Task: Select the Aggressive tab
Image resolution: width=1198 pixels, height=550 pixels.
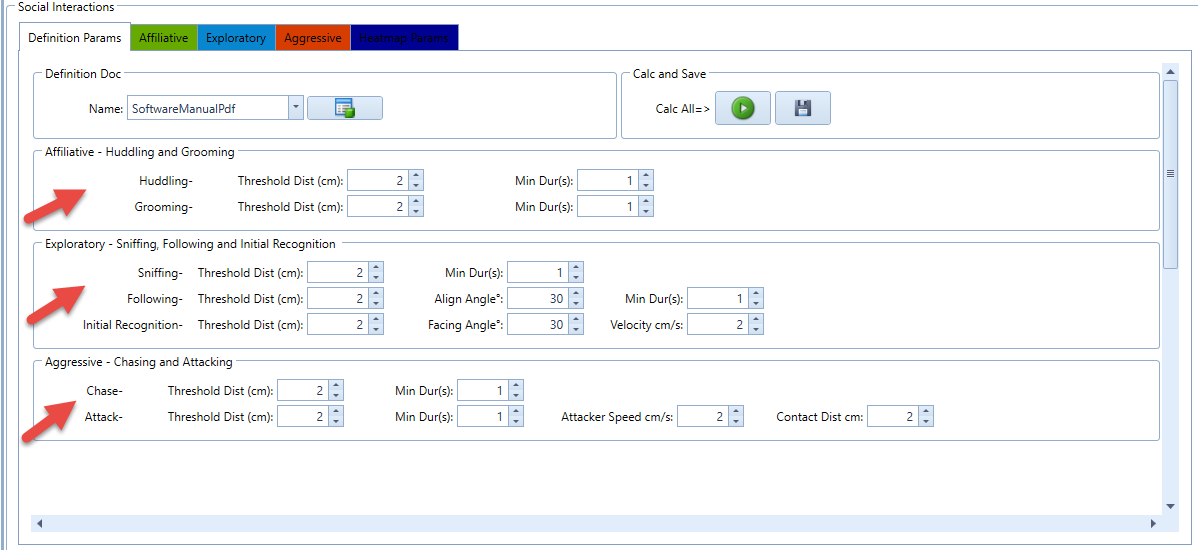Action: (x=312, y=38)
